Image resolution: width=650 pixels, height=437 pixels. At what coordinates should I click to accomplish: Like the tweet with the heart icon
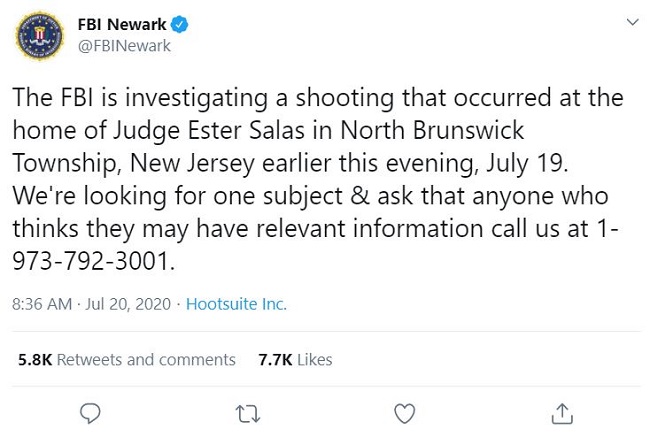[404, 413]
